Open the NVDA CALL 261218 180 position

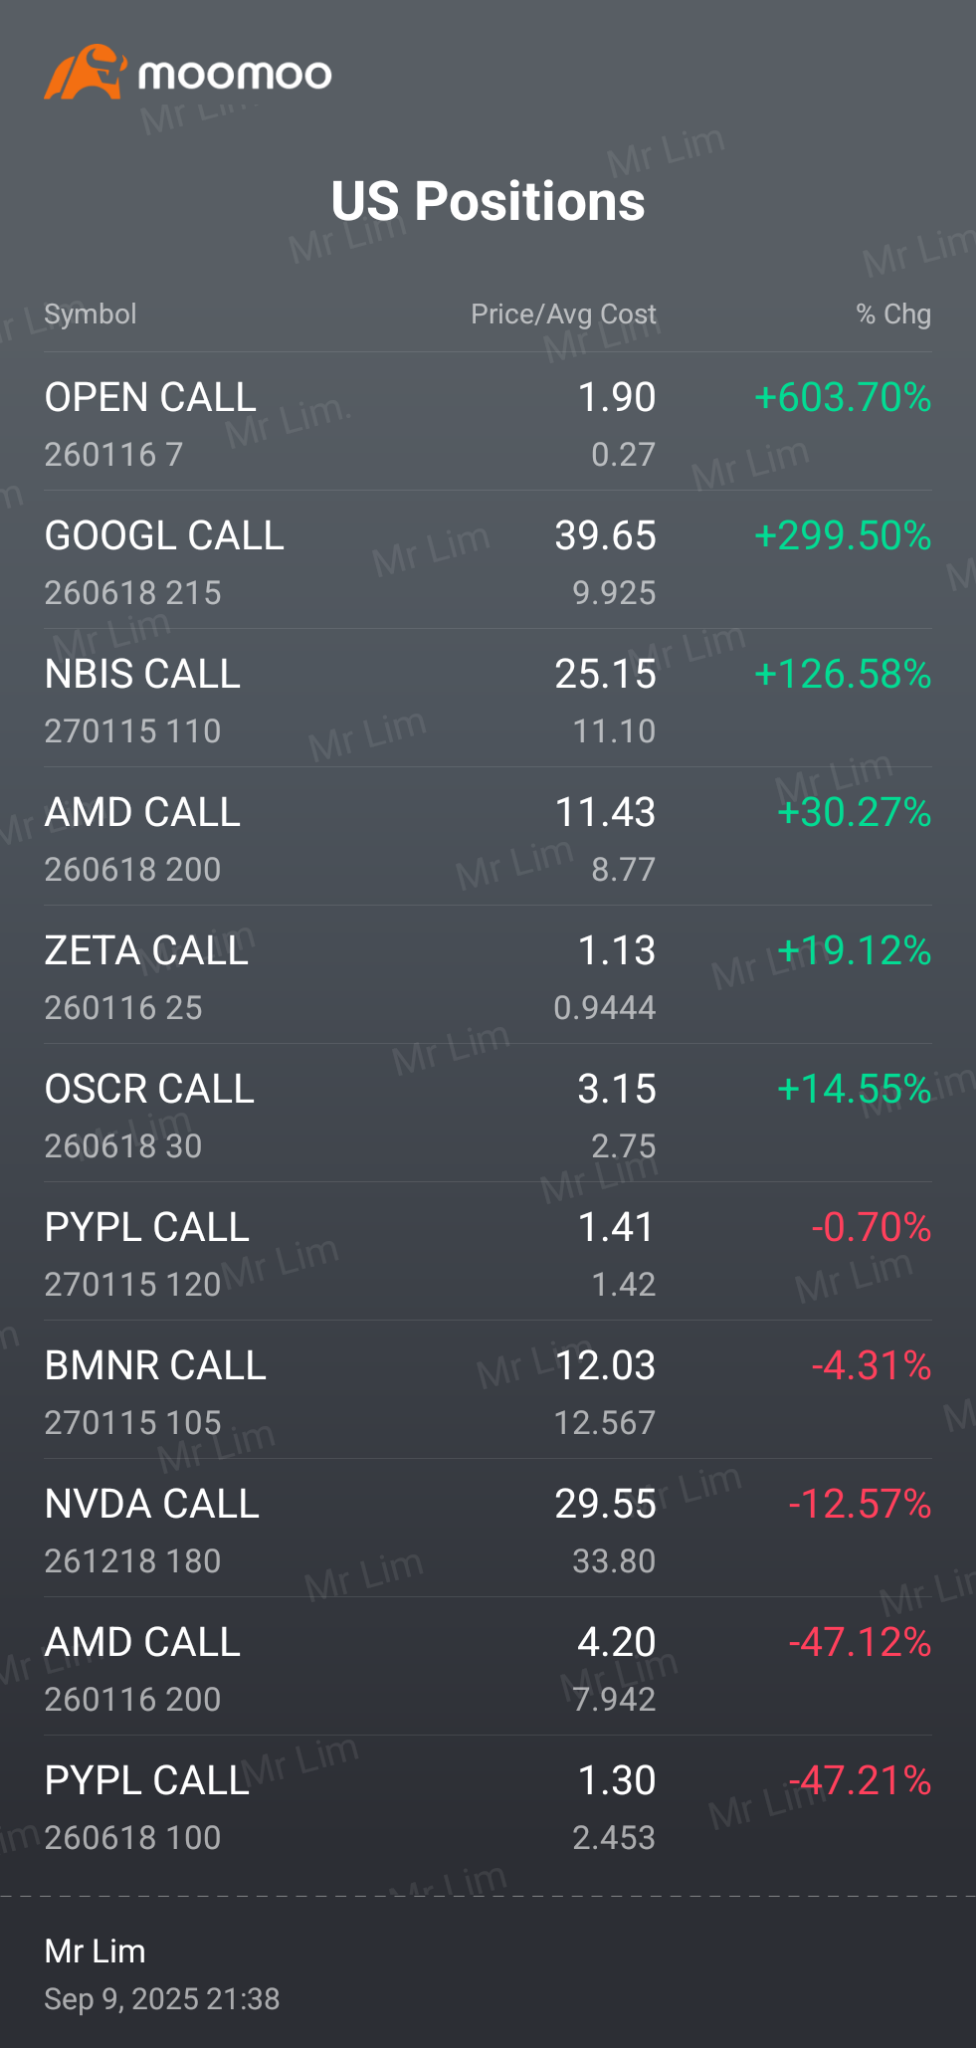coord(152,1528)
